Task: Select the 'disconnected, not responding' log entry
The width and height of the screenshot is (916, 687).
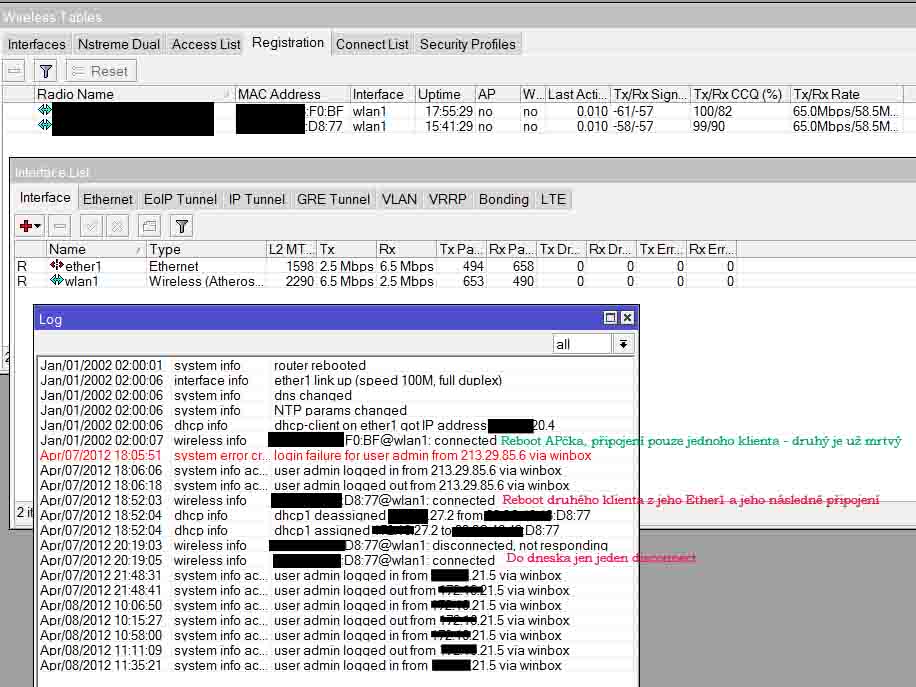Action: coord(336,546)
